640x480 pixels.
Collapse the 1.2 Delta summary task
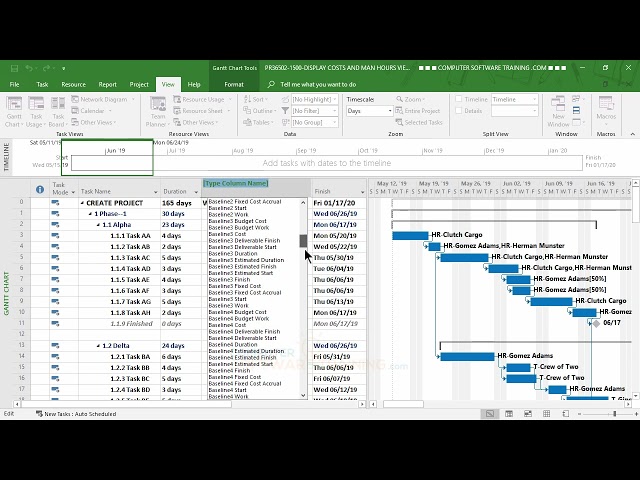point(98,346)
